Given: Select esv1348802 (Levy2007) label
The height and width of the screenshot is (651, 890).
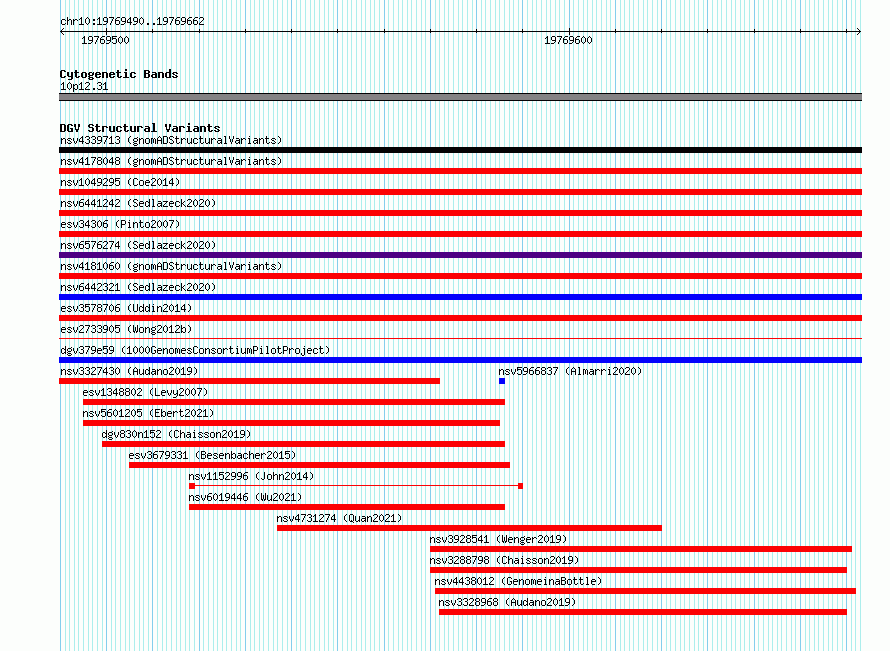Looking at the screenshot, I should pyautogui.click(x=145, y=392).
